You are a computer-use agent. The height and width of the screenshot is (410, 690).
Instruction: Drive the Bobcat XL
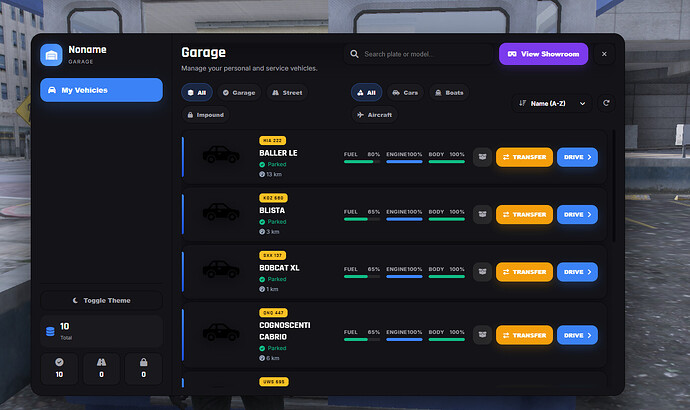click(577, 272)
